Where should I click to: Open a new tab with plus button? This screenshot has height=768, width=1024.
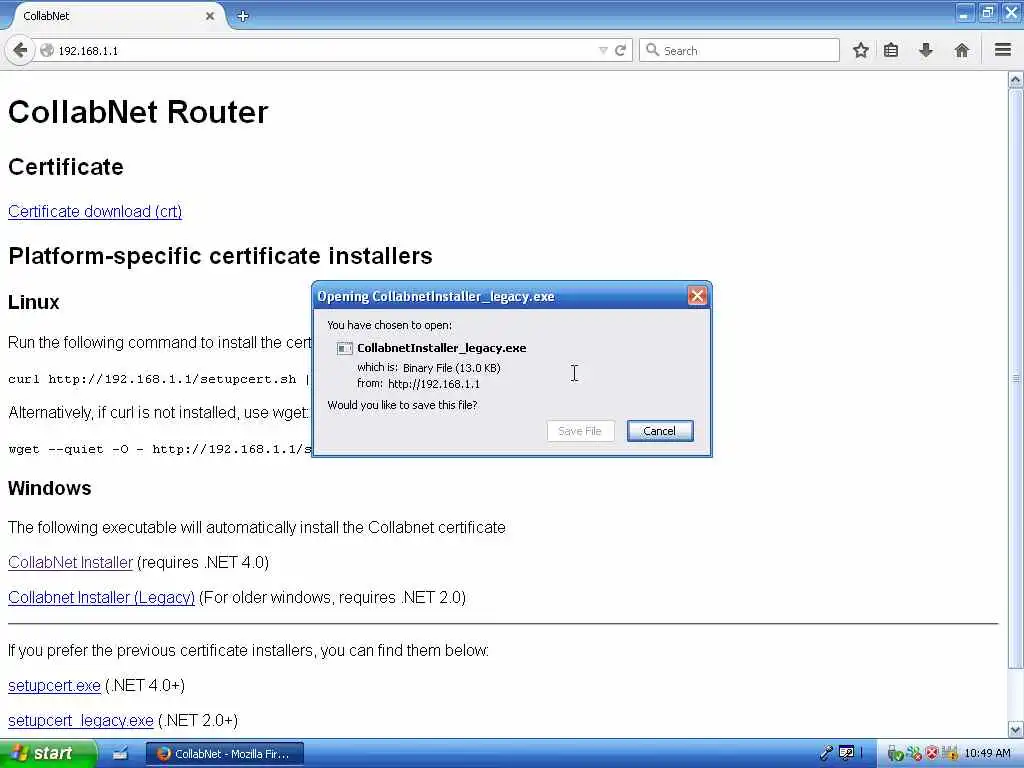[243, 16]
